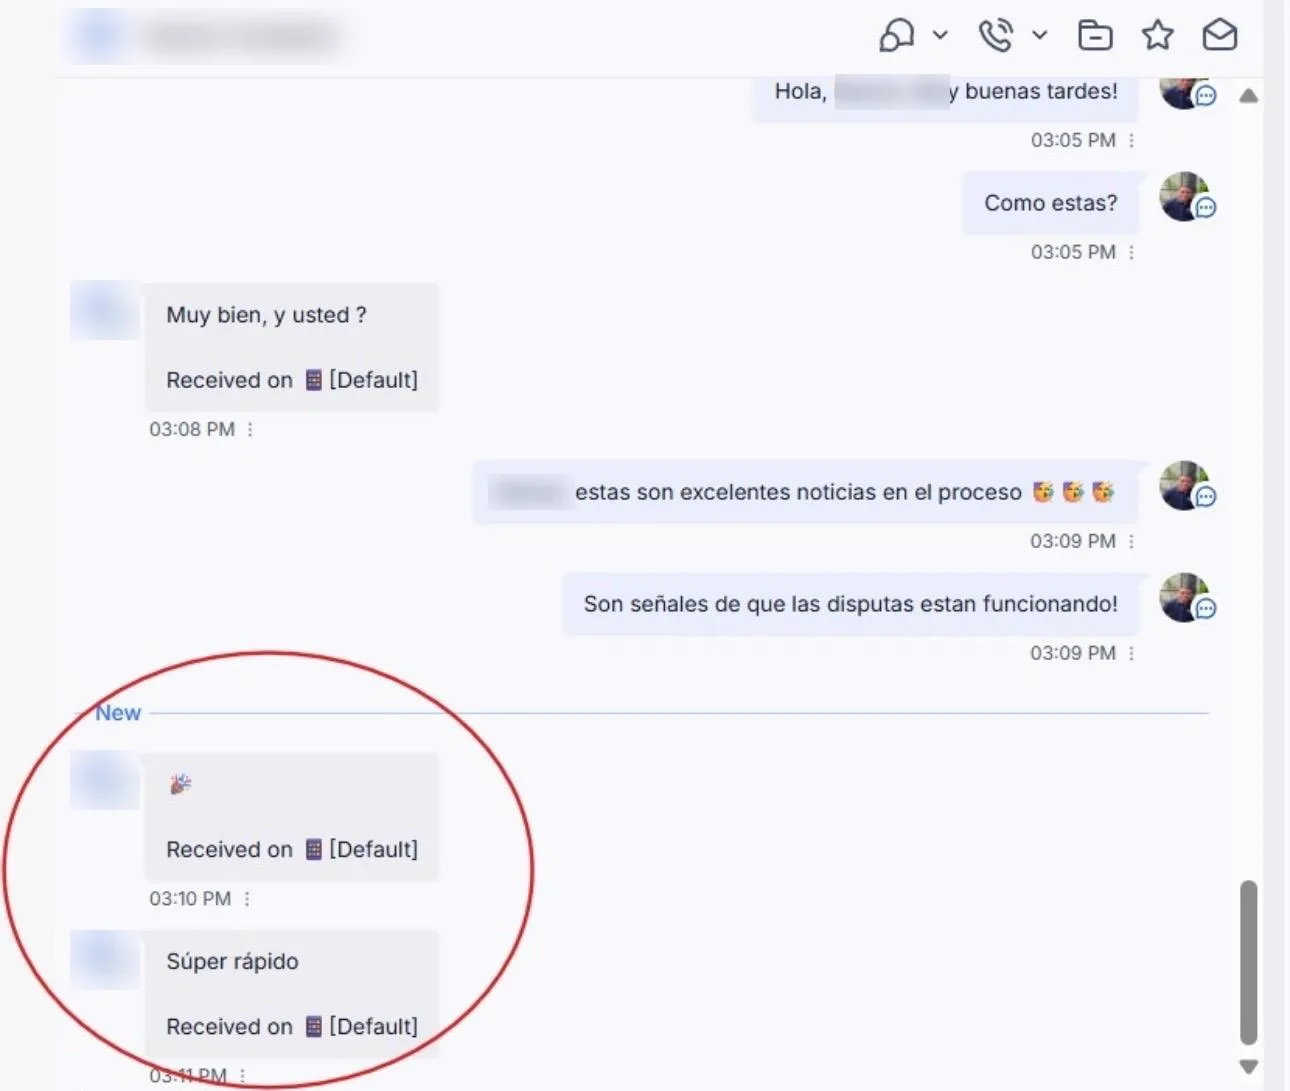Open options menu for 03:05 PM 'Hola' message

1132,141
